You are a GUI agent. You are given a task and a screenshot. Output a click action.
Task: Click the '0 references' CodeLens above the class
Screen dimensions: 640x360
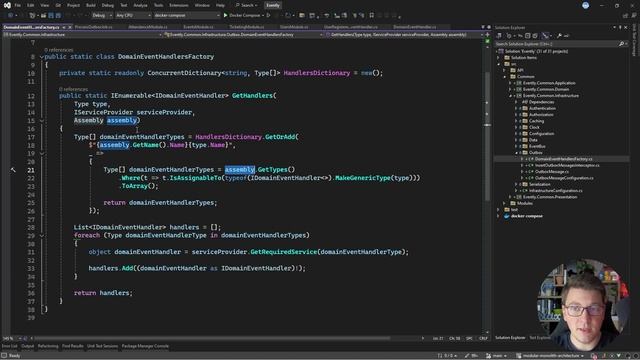click(58, 50)
